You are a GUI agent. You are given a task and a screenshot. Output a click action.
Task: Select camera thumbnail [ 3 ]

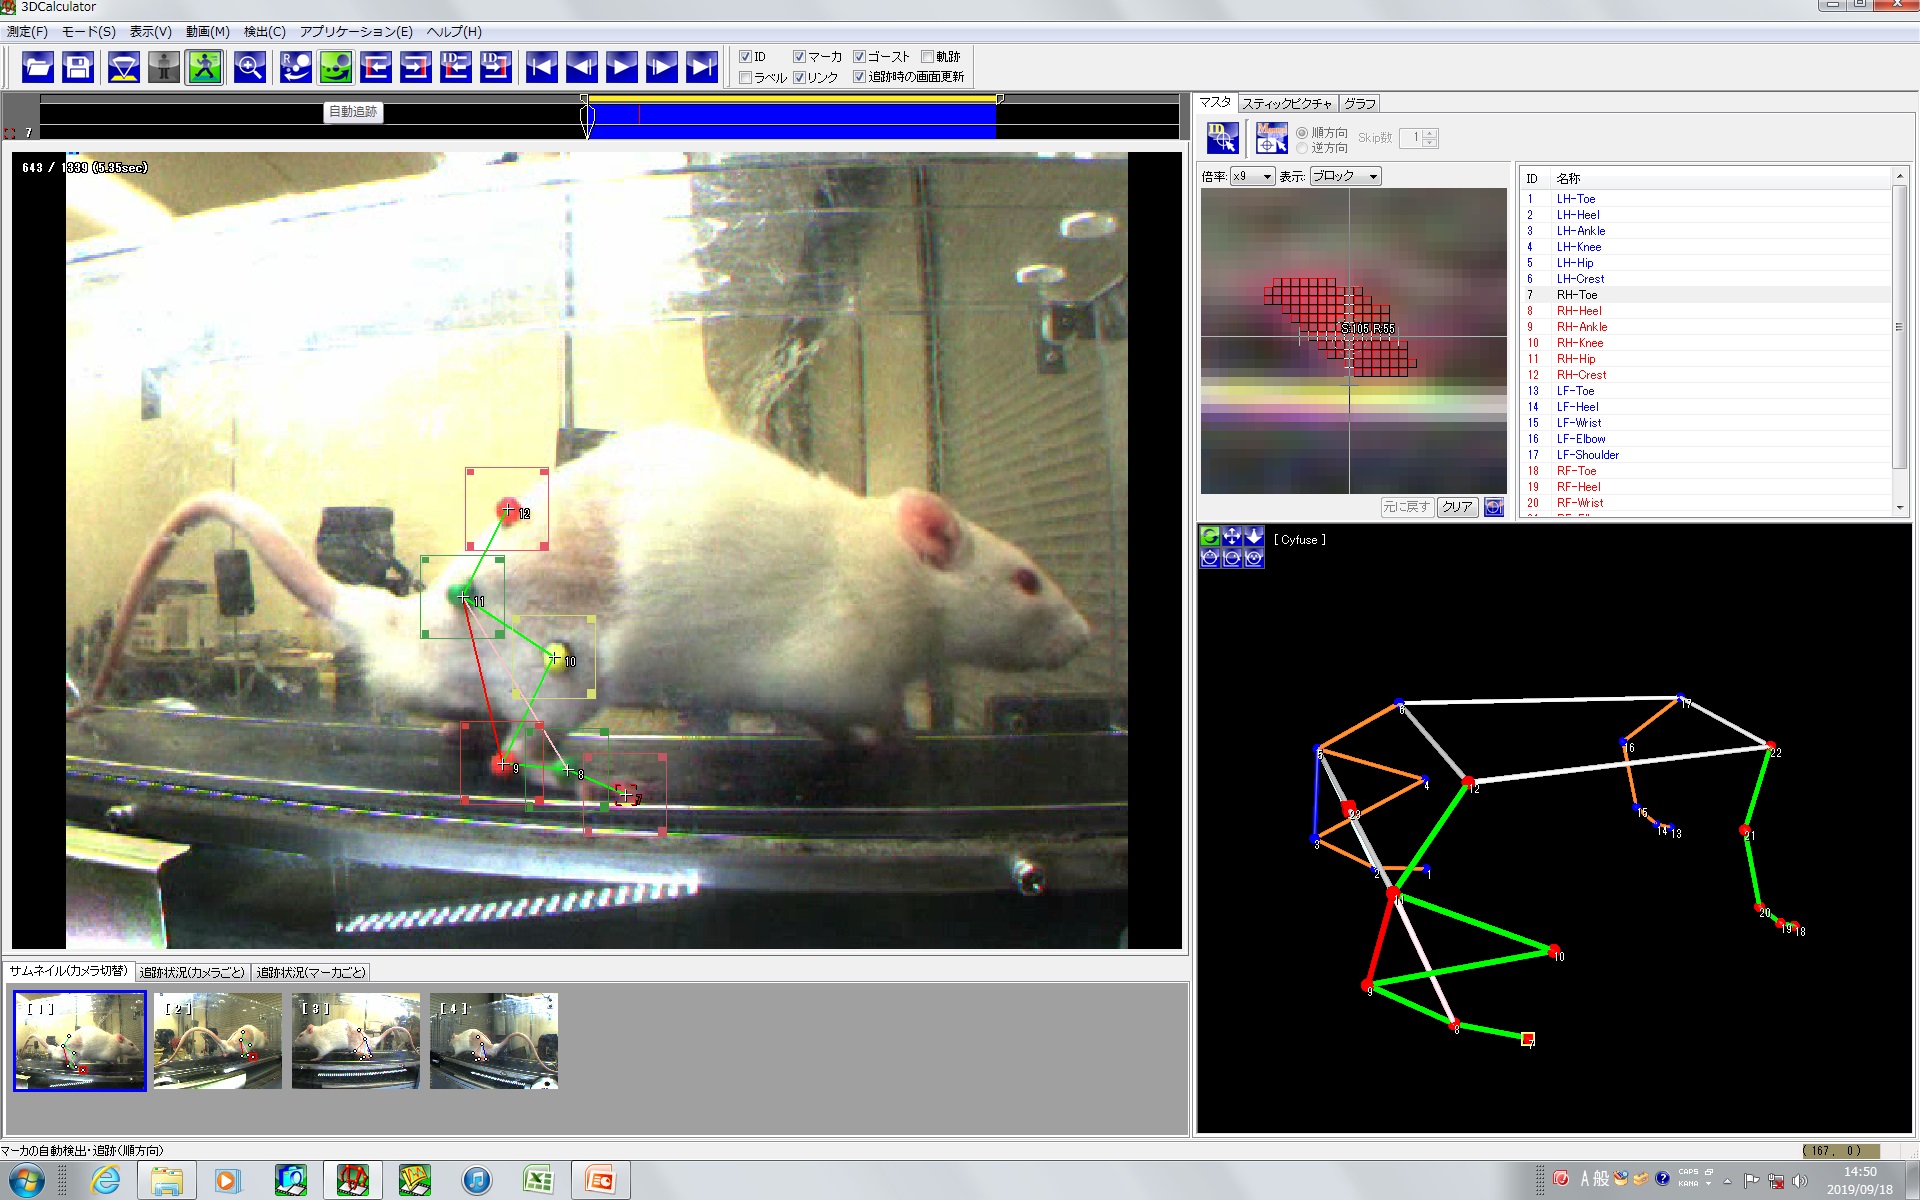[x=355, y=1040]
